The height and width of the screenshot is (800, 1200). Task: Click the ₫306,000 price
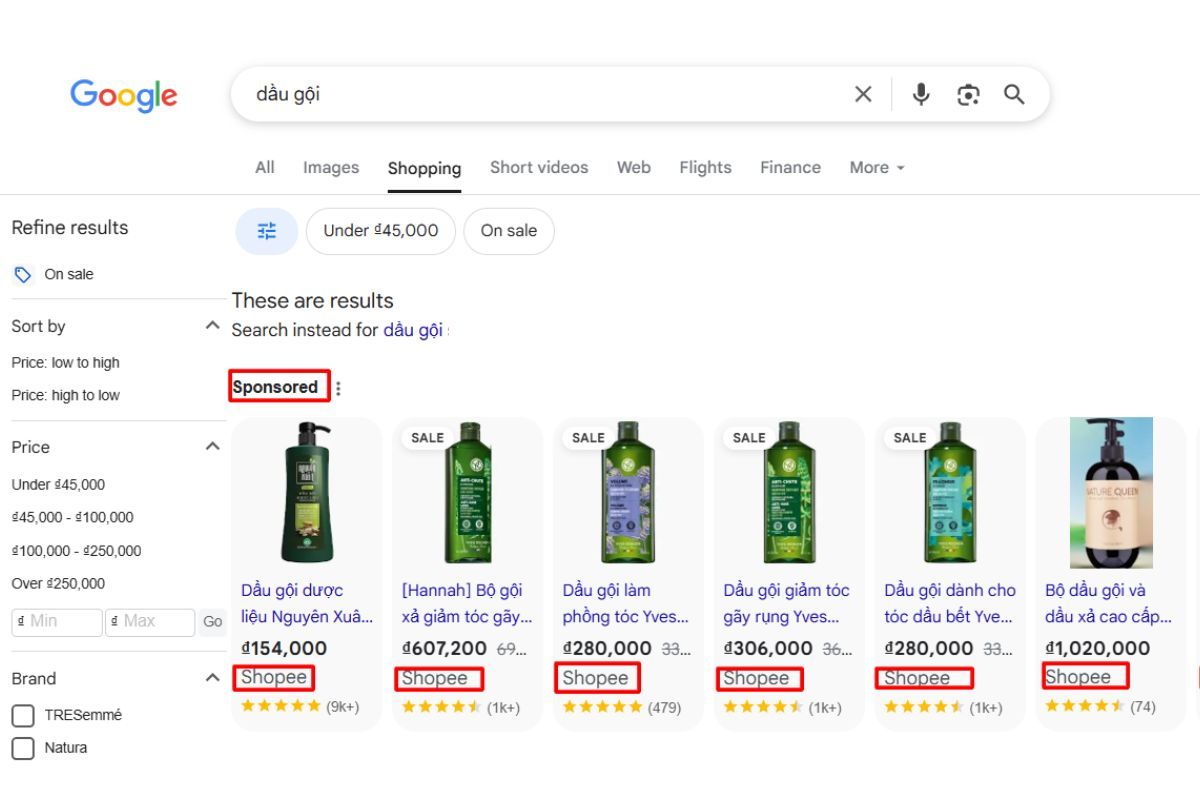point(767,648)
